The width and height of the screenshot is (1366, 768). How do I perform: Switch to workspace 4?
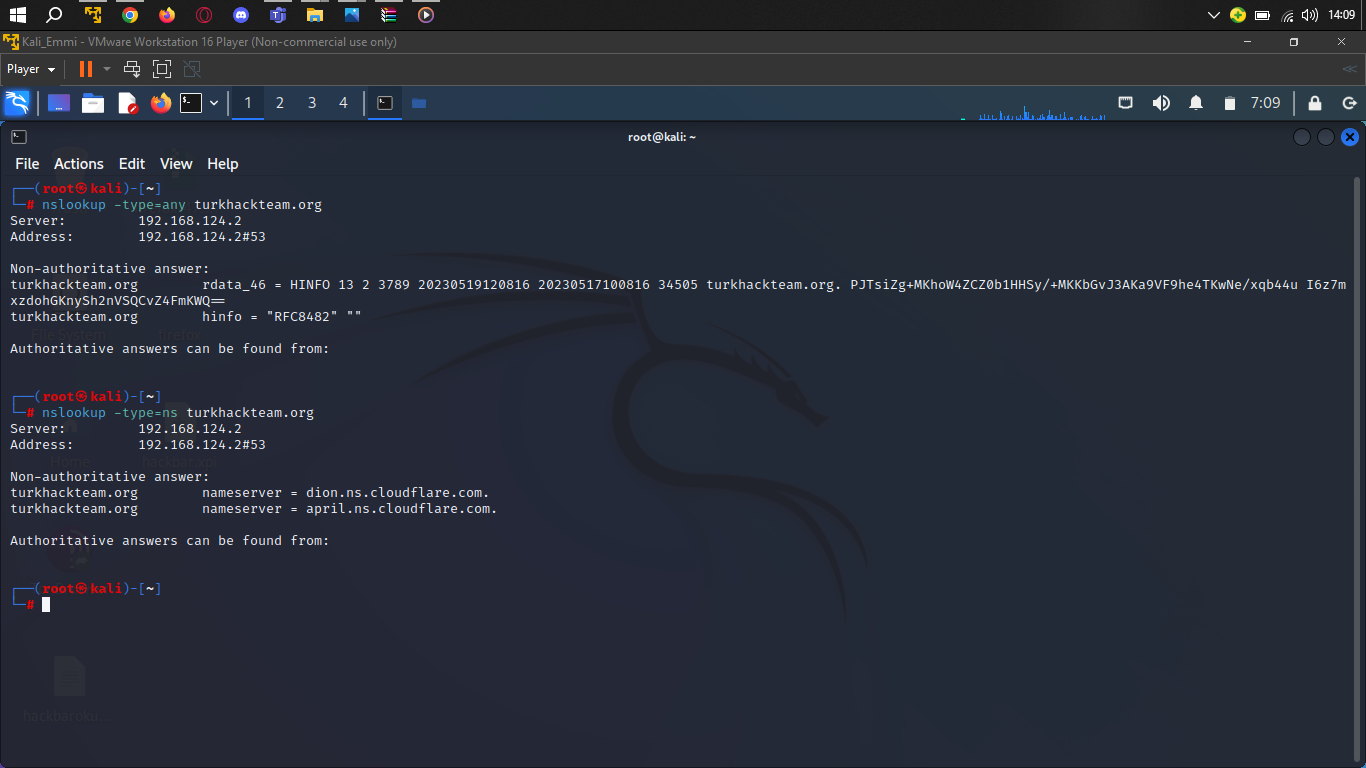point(344,103)
